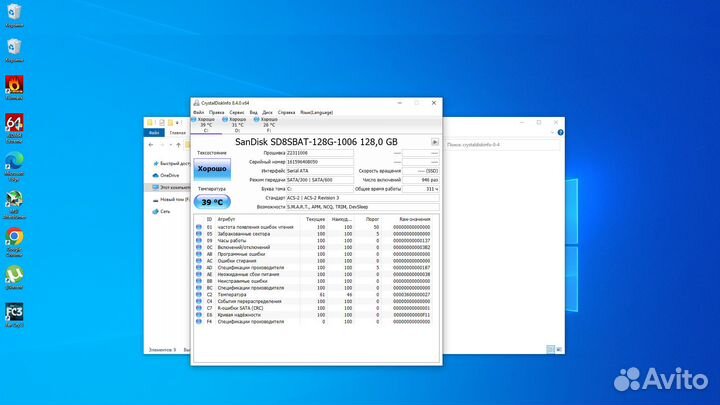This screenshot has height=405, width=720.
Task: Open the Вид menu
Action: (x=253, y=112)
